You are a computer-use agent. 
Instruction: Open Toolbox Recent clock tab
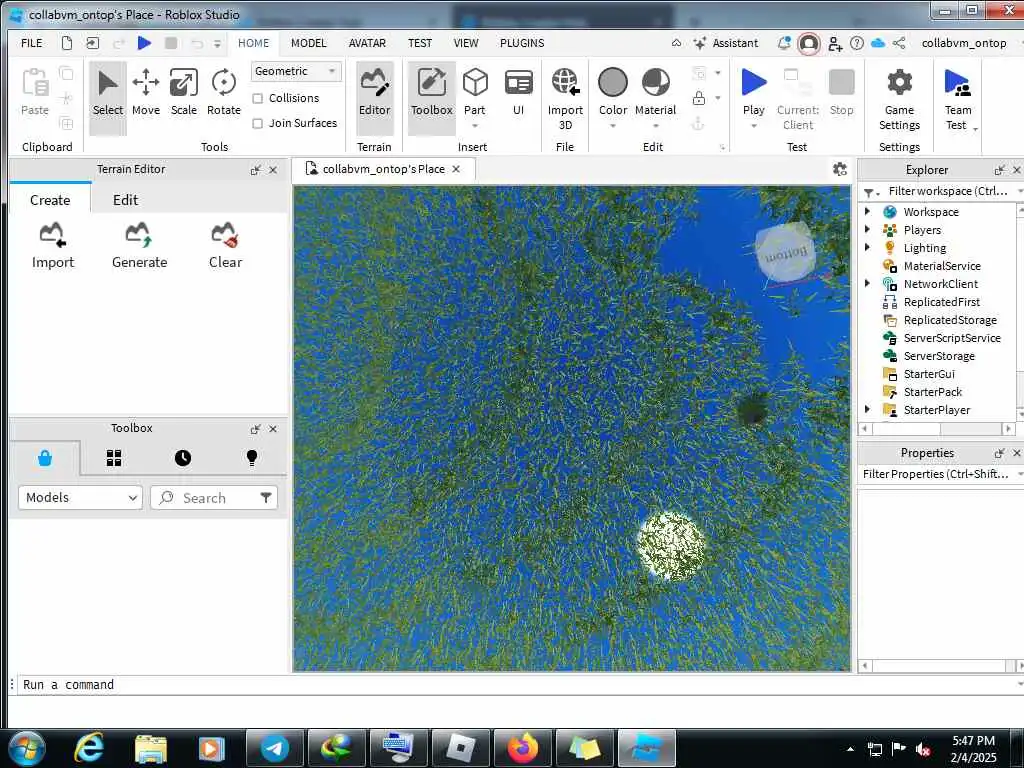click(183, 458)
